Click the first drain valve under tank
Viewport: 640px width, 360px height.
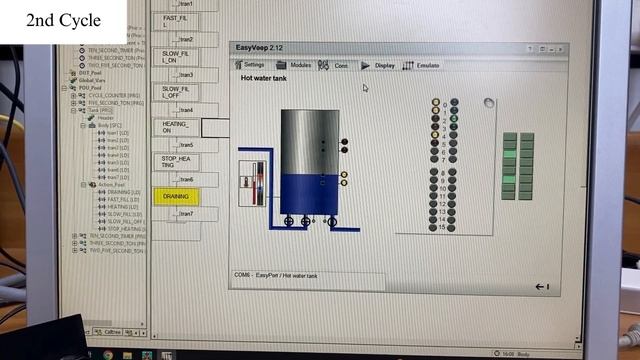[289, 221]
